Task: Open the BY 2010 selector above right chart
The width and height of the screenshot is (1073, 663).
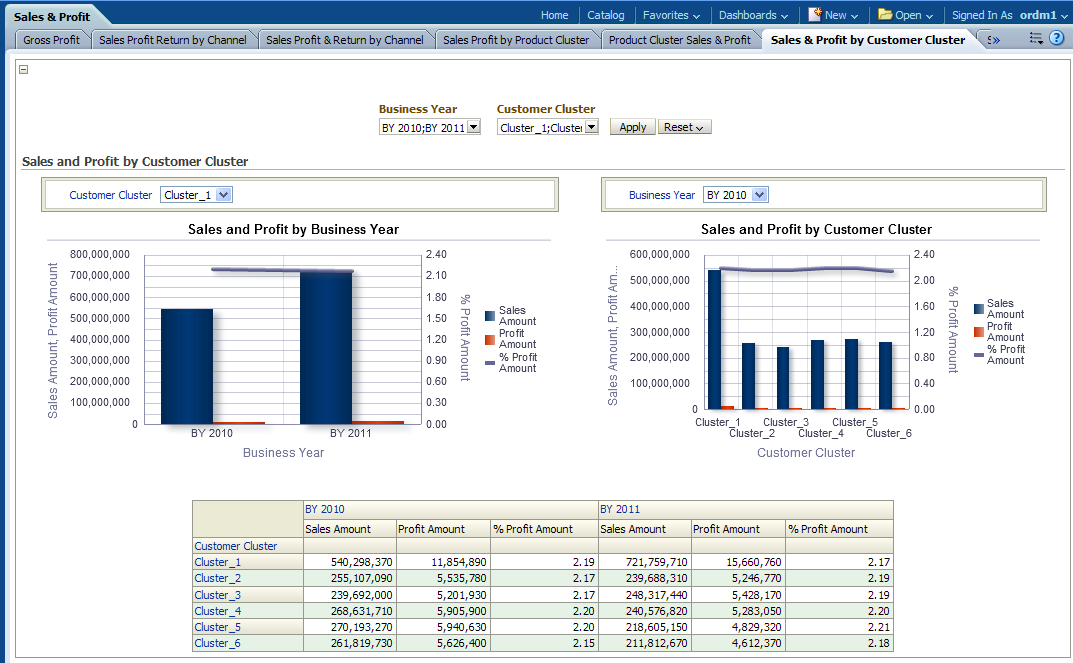Action: click(760, 195)
